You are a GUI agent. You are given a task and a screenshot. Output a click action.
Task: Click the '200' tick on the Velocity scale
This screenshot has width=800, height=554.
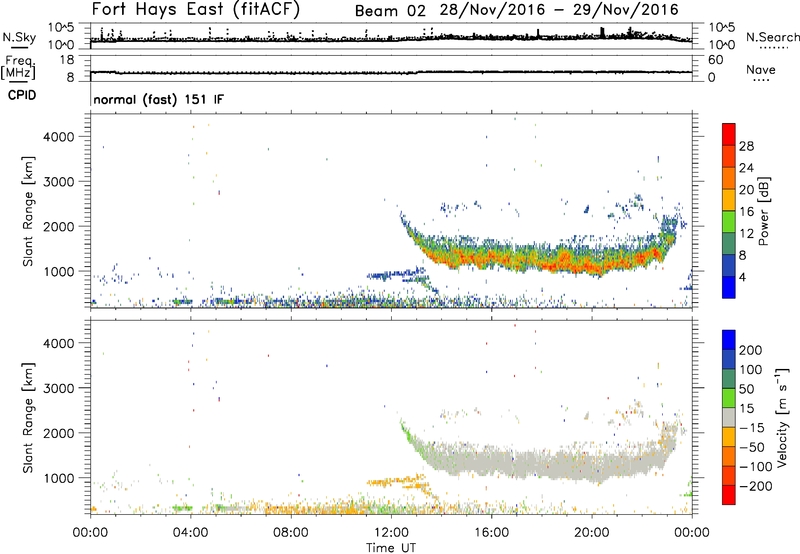pyautogui.click(x=751, y=350)
